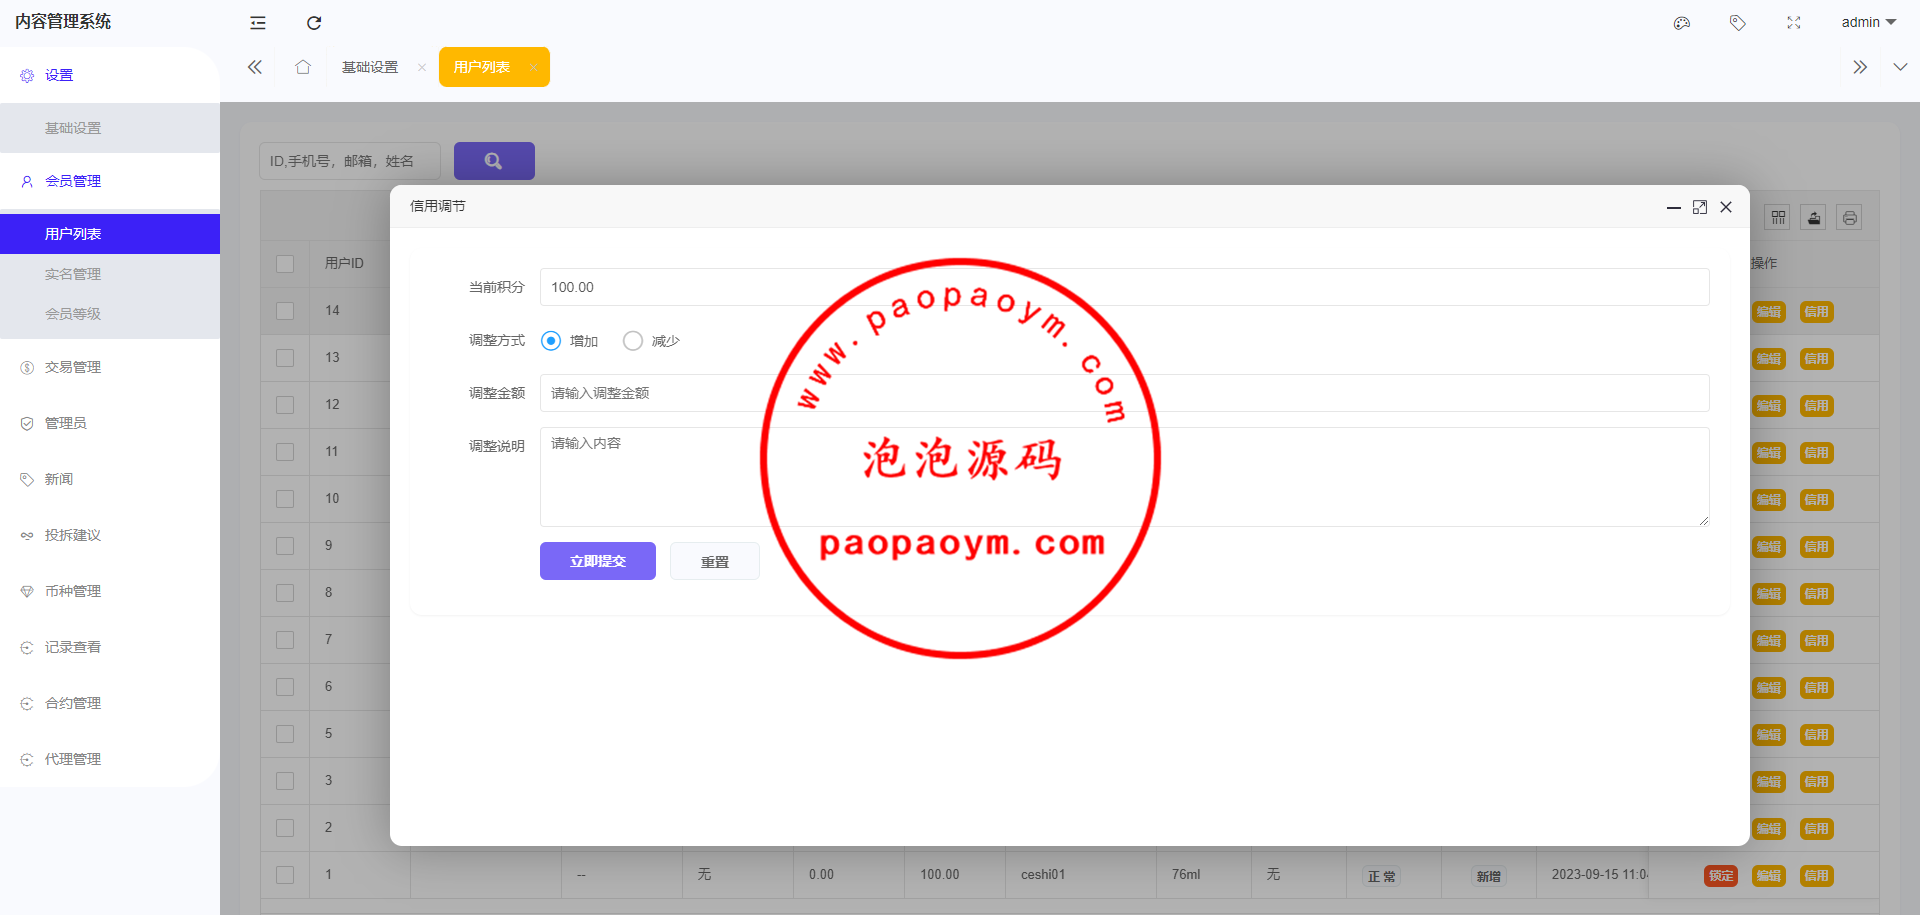Click the tag icon in the top bar
The image size is (1920, 915).
point(1738,23)
